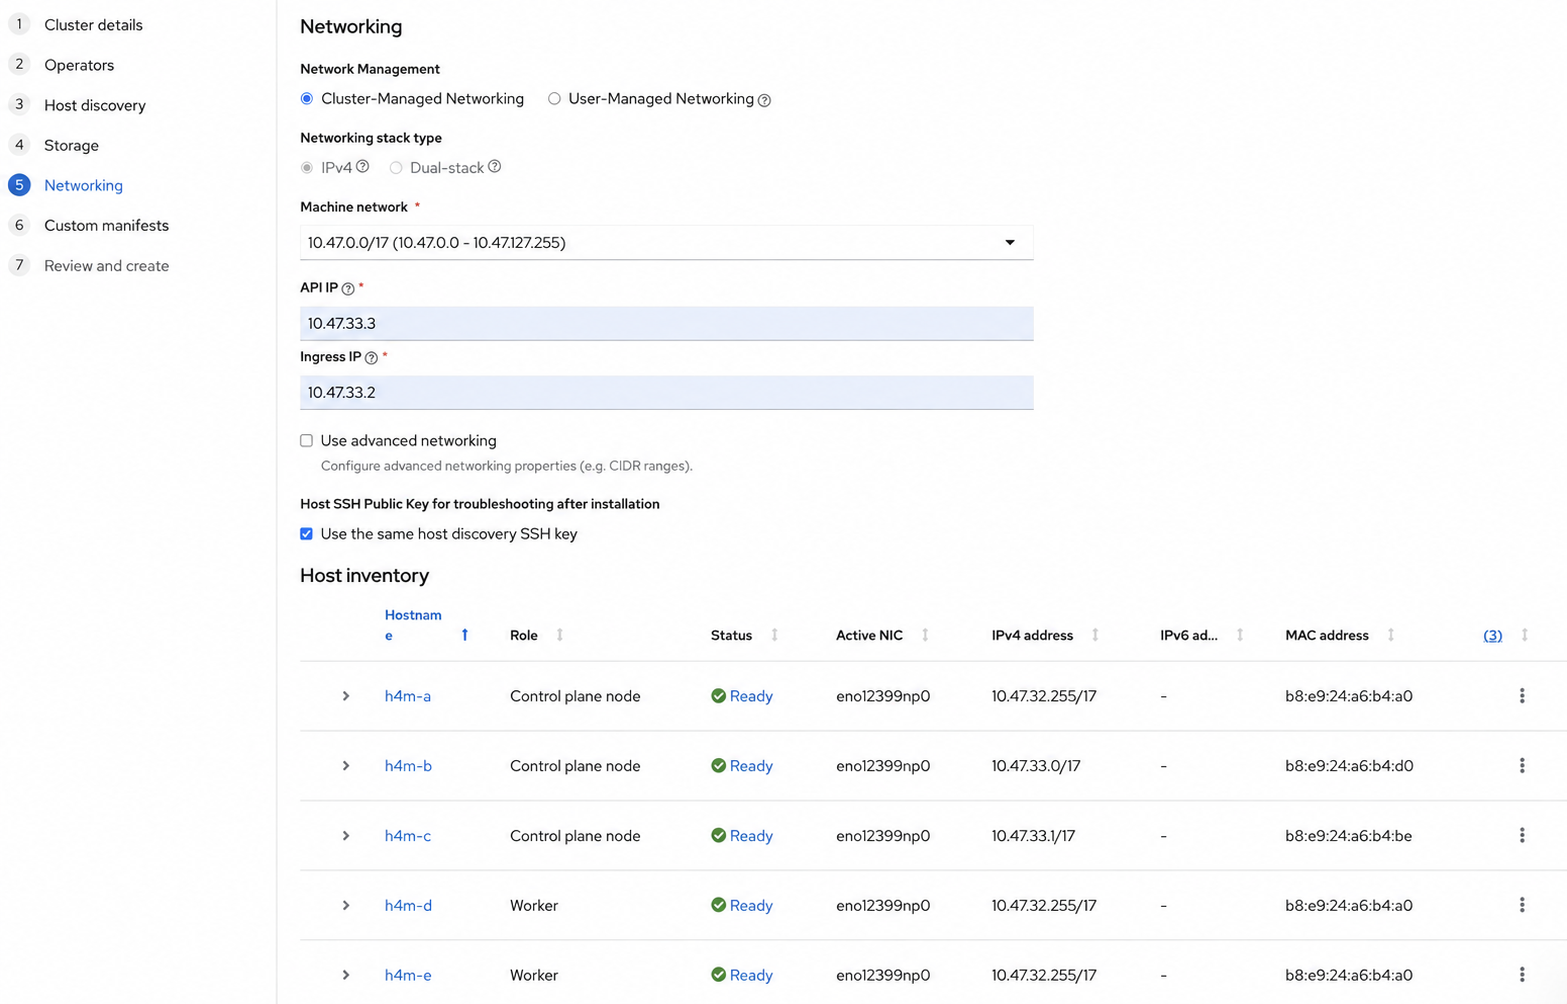Viewport: 1567px width, 1004px height.
Task: Sort host inventory by Status column
Action: point(774,635)
